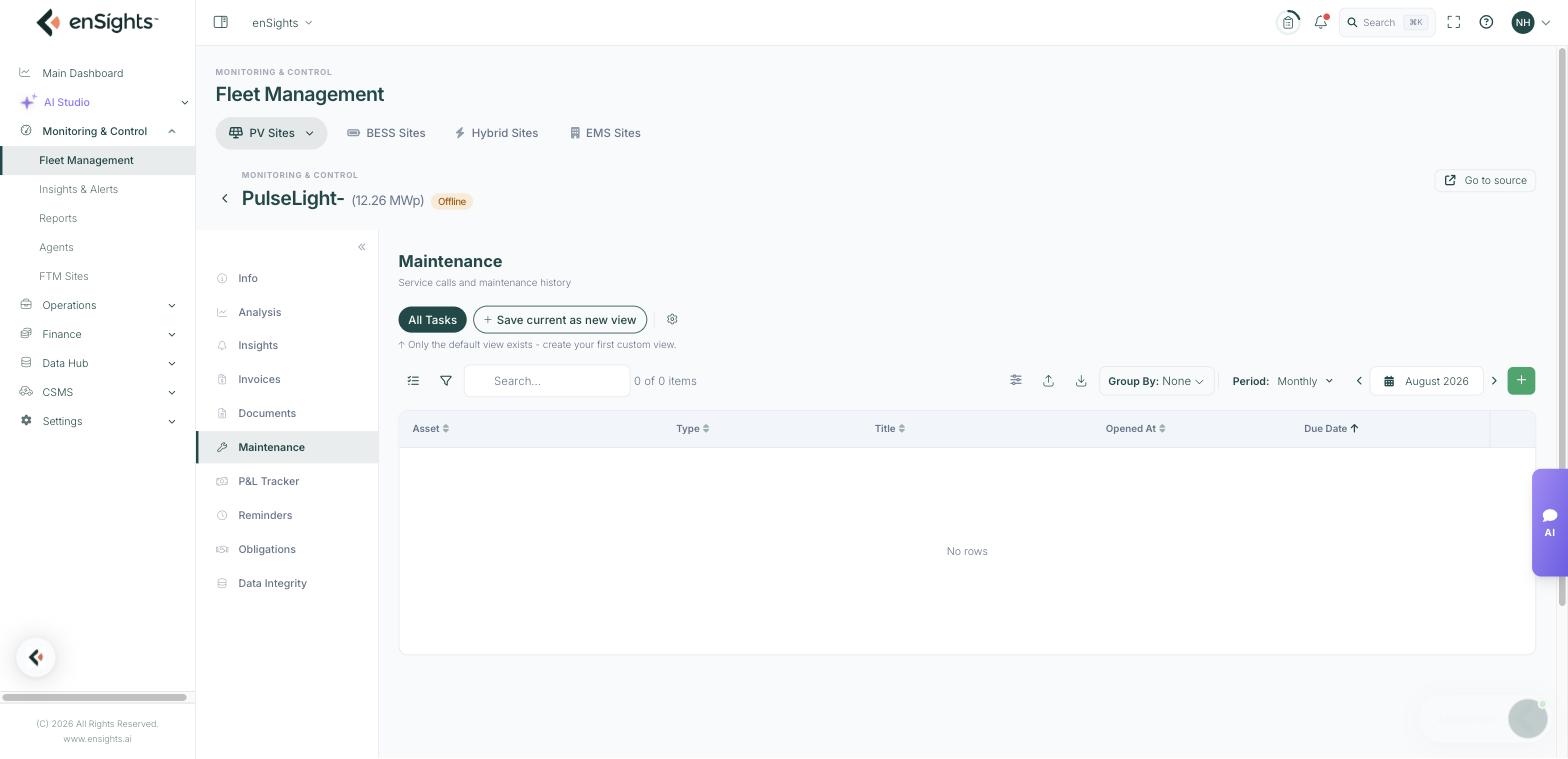Collapse the Monitoring & Control section
The width and height of the screenshot is (1568, 759).
click(x=172, y=131)
